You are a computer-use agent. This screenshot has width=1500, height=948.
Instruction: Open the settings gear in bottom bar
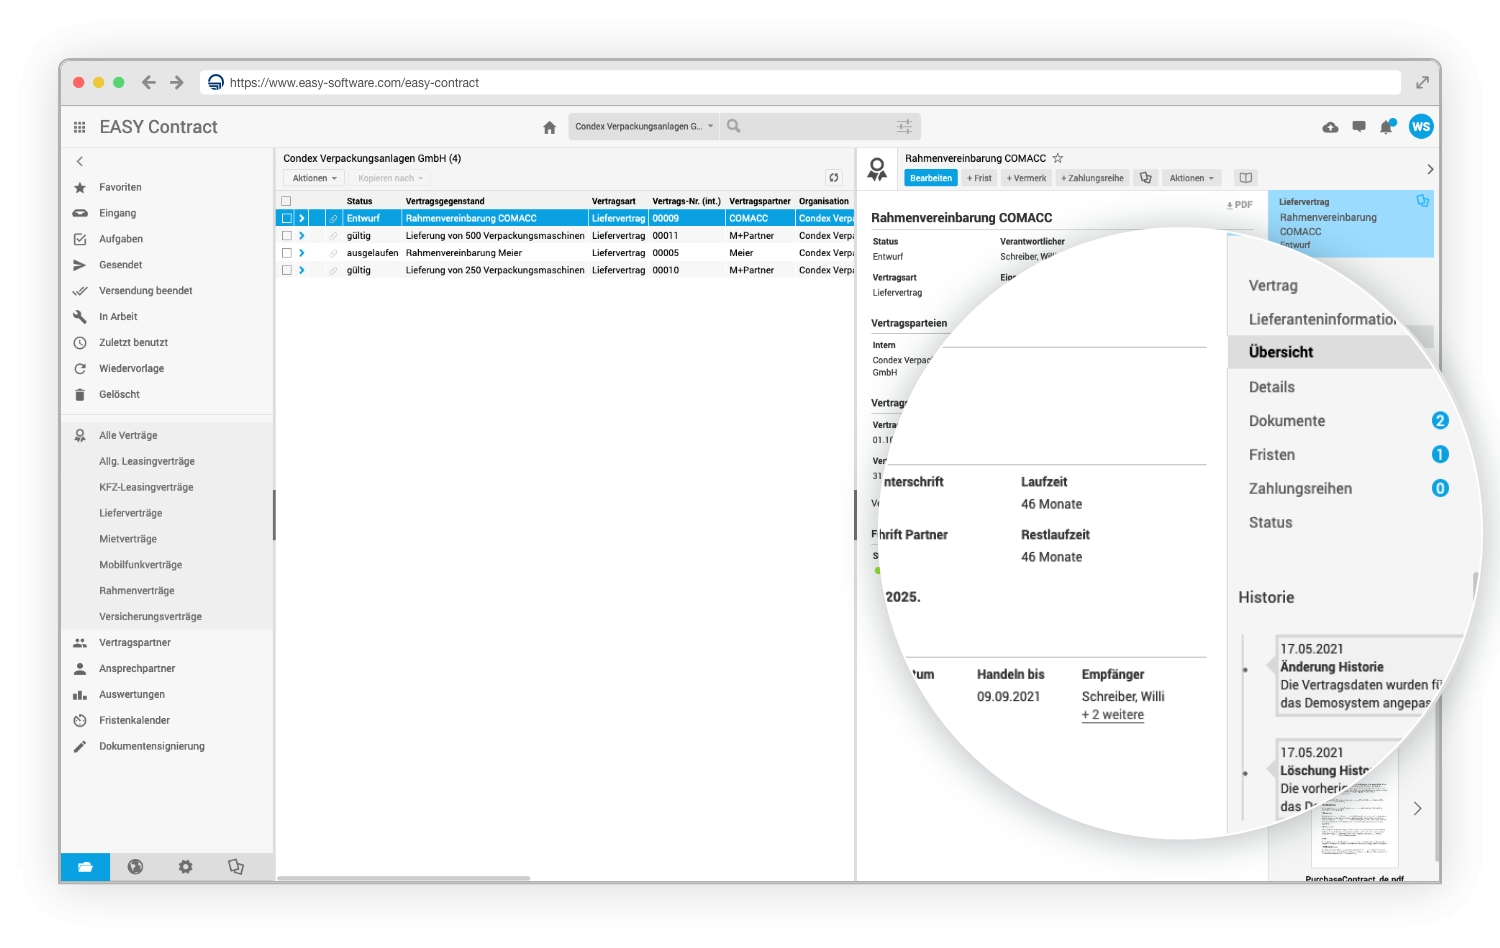click(x=185, y=867)
